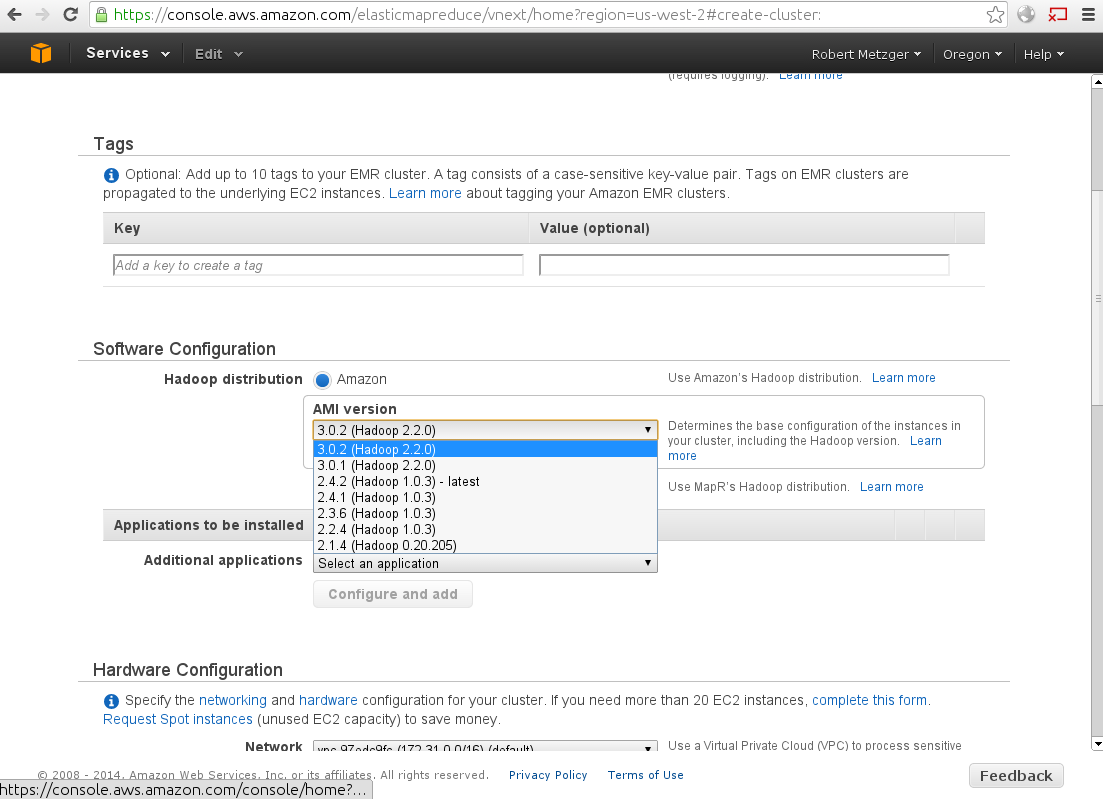Image resolution: width=1103 pixels, height=799 pixels.
Task: Click the tag Value input field
Action: [x=744, y=265]
